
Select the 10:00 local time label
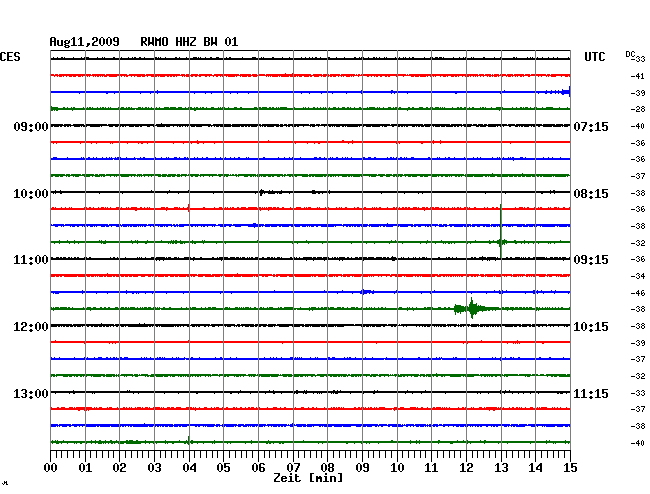click(31, 194)
